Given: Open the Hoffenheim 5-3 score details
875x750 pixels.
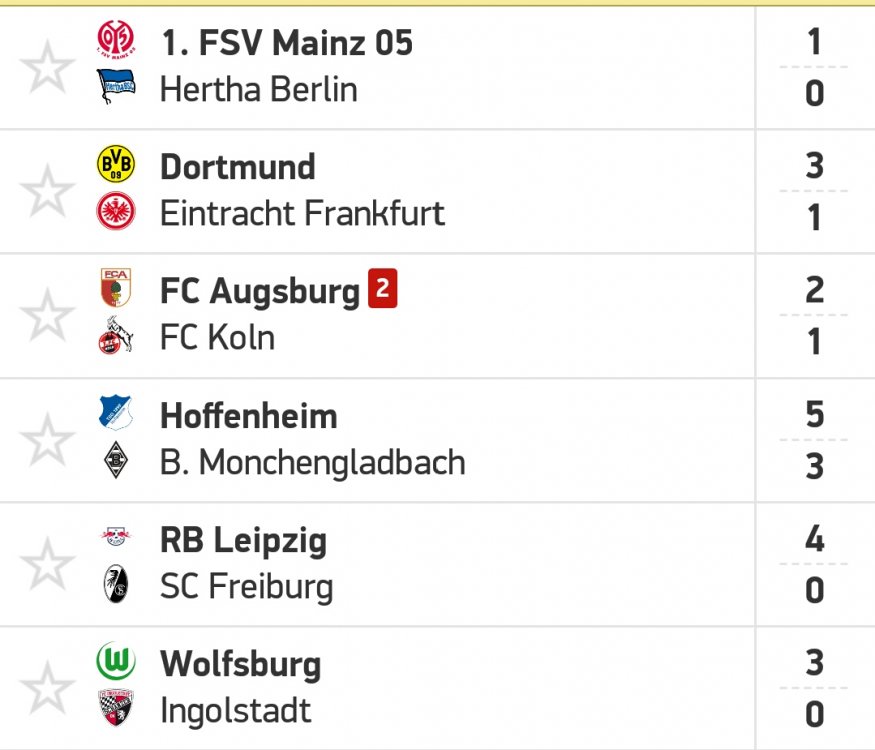Looking at the screenshot, I should click(814, 440).
